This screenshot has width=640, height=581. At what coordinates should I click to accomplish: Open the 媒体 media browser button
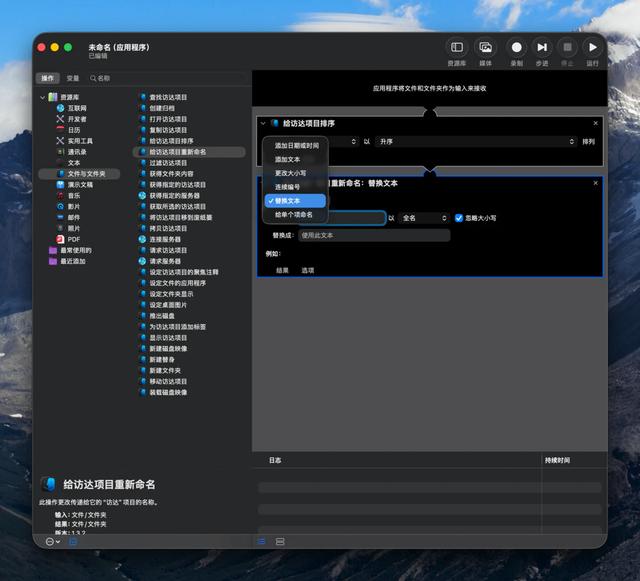485,47
